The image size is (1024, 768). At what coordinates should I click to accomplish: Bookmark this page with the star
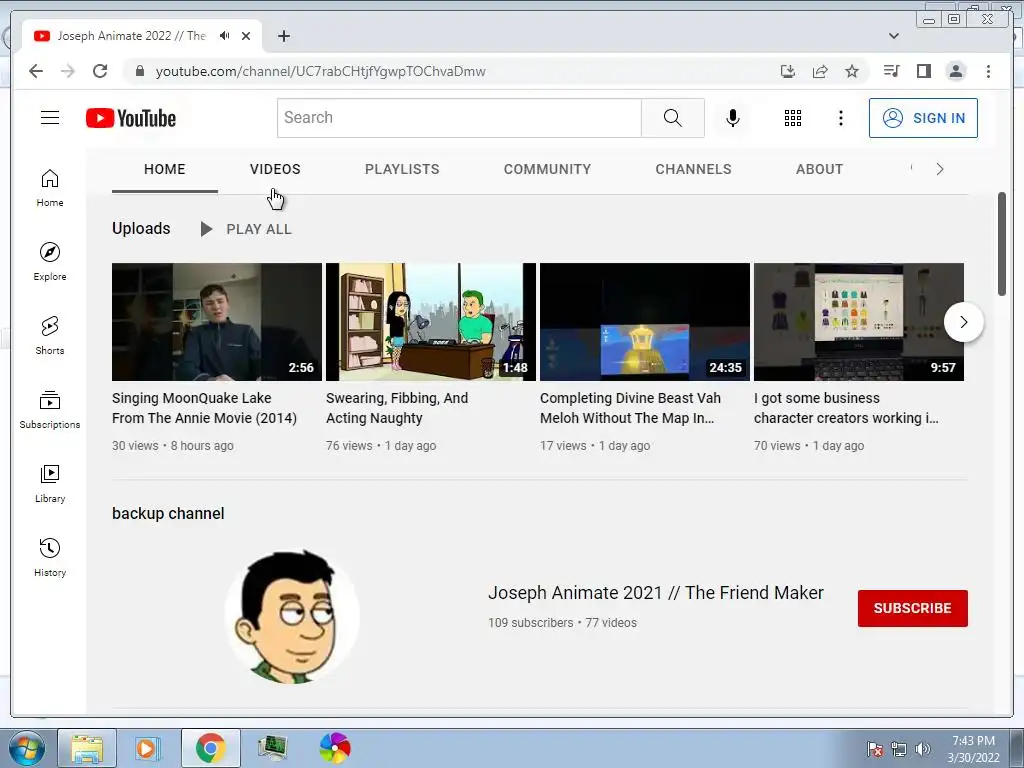[852, 71]
